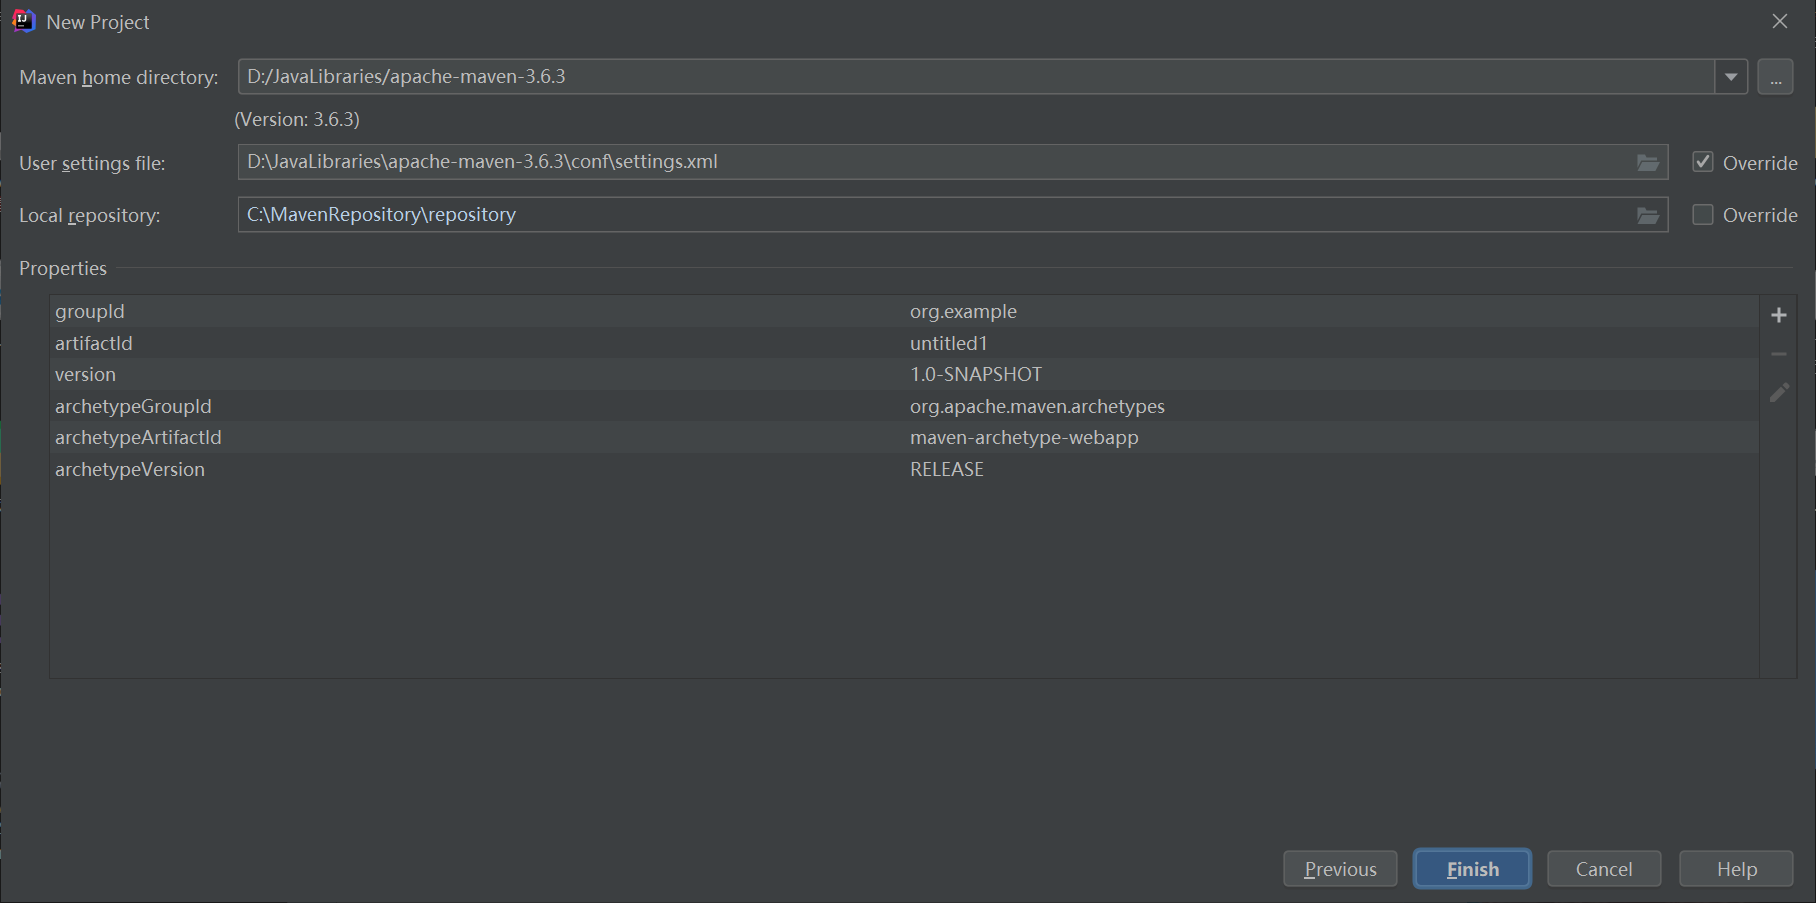Click the IntelliJ IDEA logo in the title bar
Image resolution: width=1816 pixels, height=903 pixels.
coord(23,20)
